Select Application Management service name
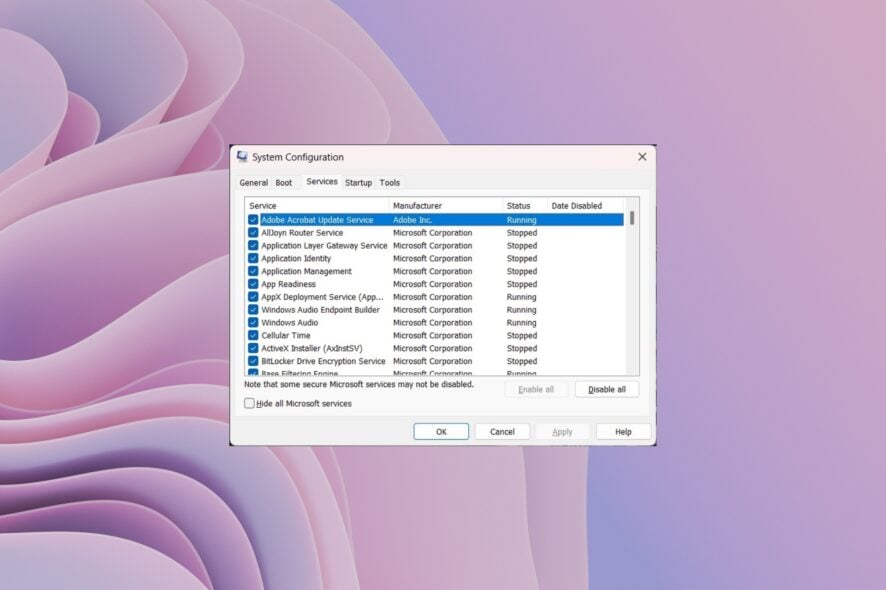 coord(306,271)
